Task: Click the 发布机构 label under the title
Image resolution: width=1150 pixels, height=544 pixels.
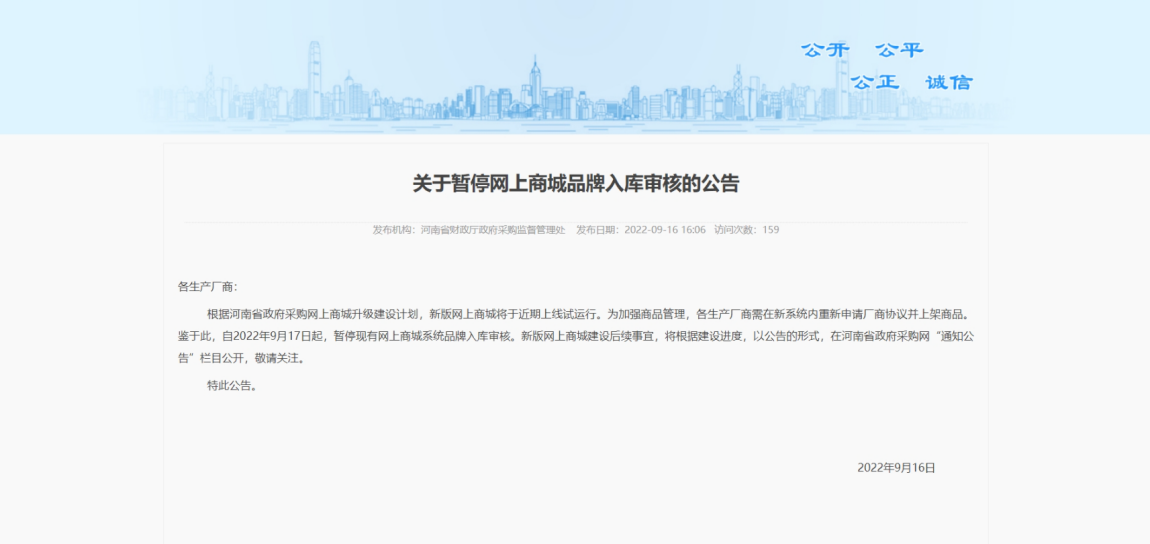Action: [394, 230]
